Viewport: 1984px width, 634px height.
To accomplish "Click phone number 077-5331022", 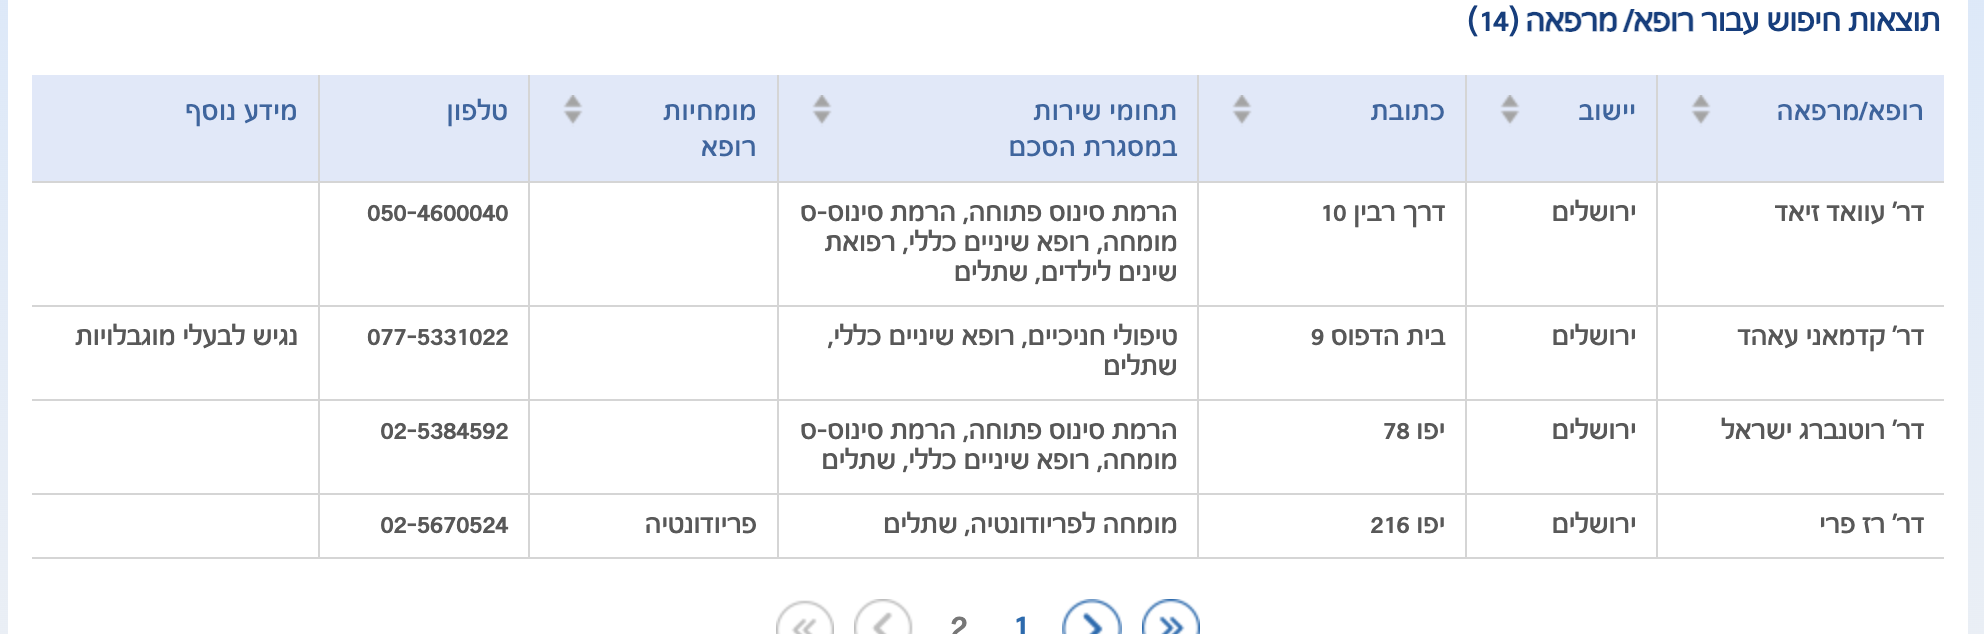I will click(x=437, y=337).
